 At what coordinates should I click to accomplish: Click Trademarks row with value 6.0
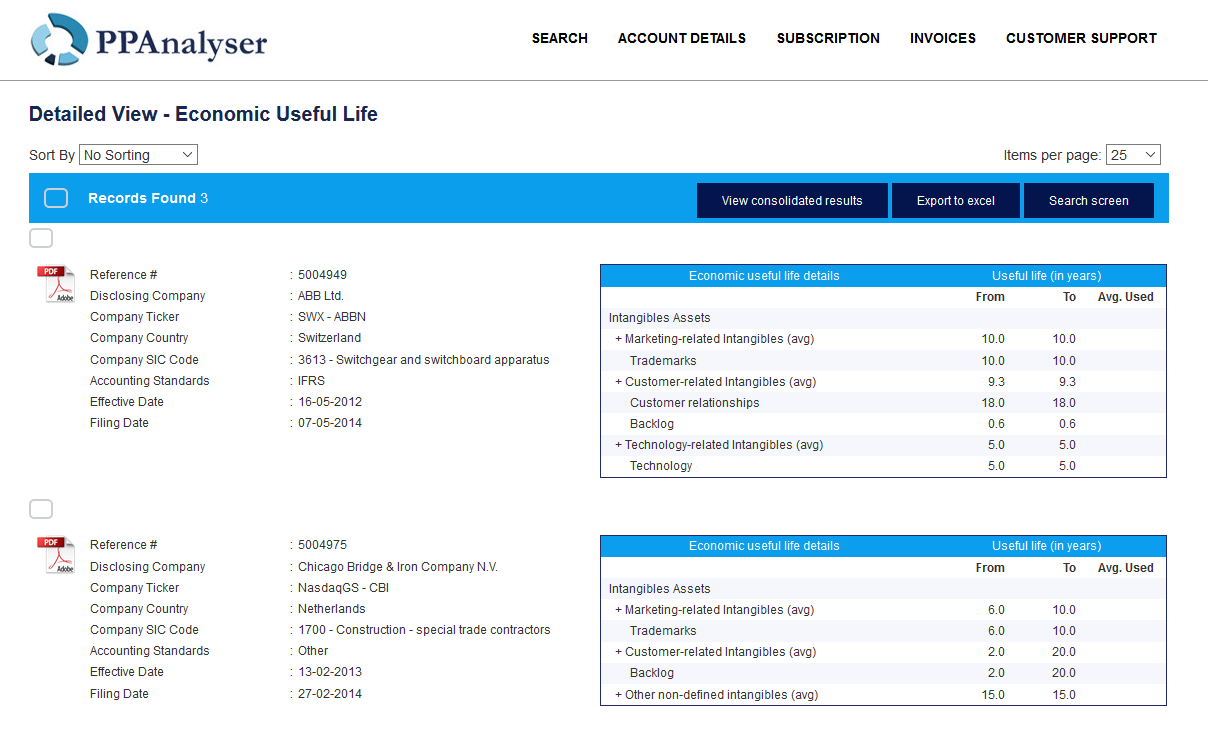click(x=883, y=631)
